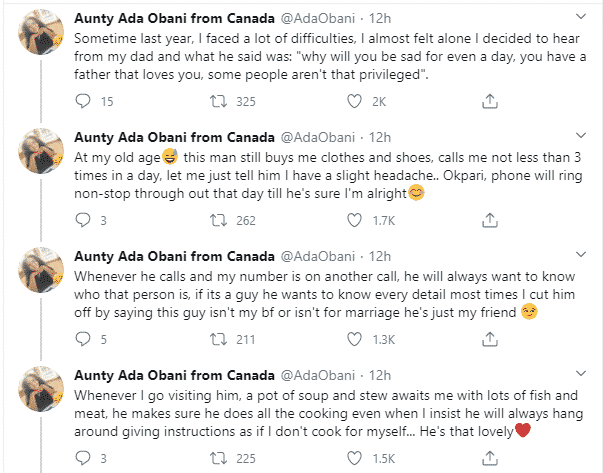This screenshot has width=603, height=473.
Task: Share the clothes and shoes tweet
Action: point(490,221)
